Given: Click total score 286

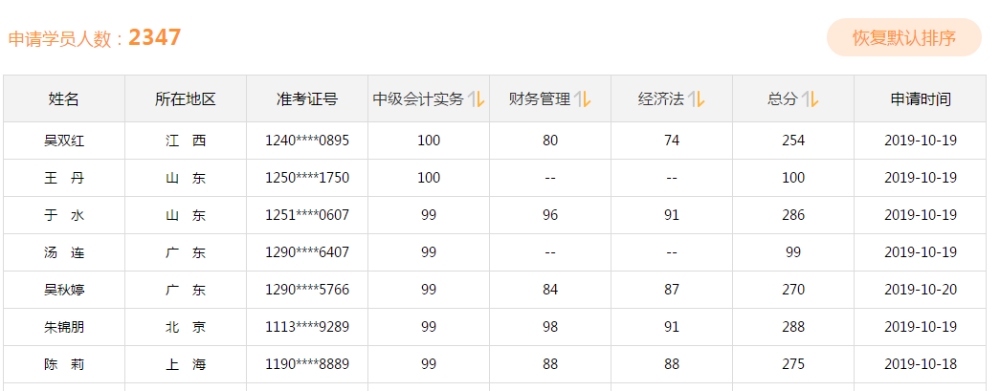Looking at the screenshot, I should [x=793, y=215].
